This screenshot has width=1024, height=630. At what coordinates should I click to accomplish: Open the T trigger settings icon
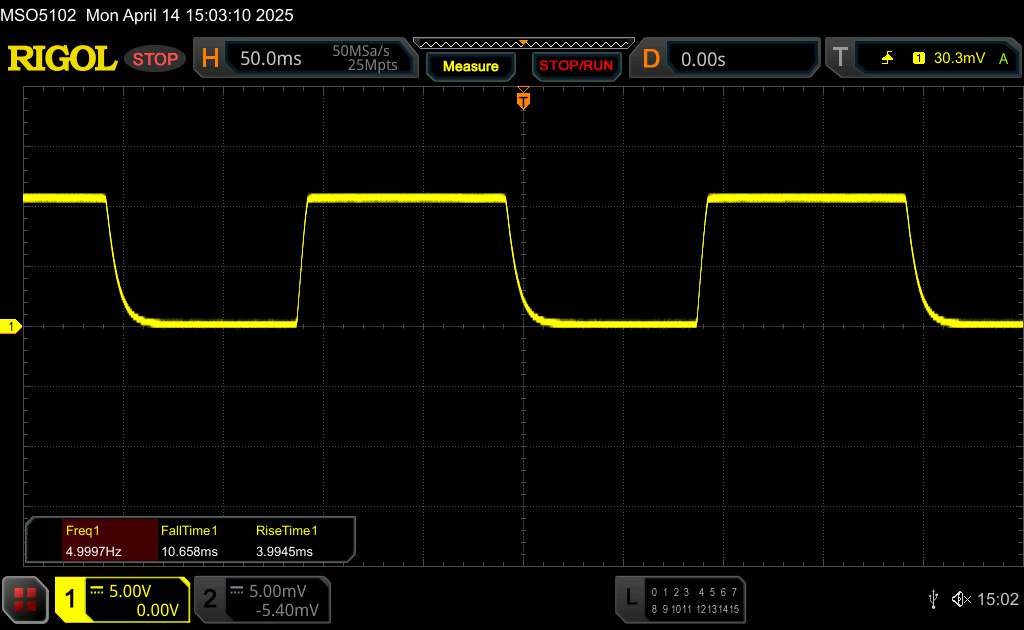pyautogui.click(x=839, y=59)
